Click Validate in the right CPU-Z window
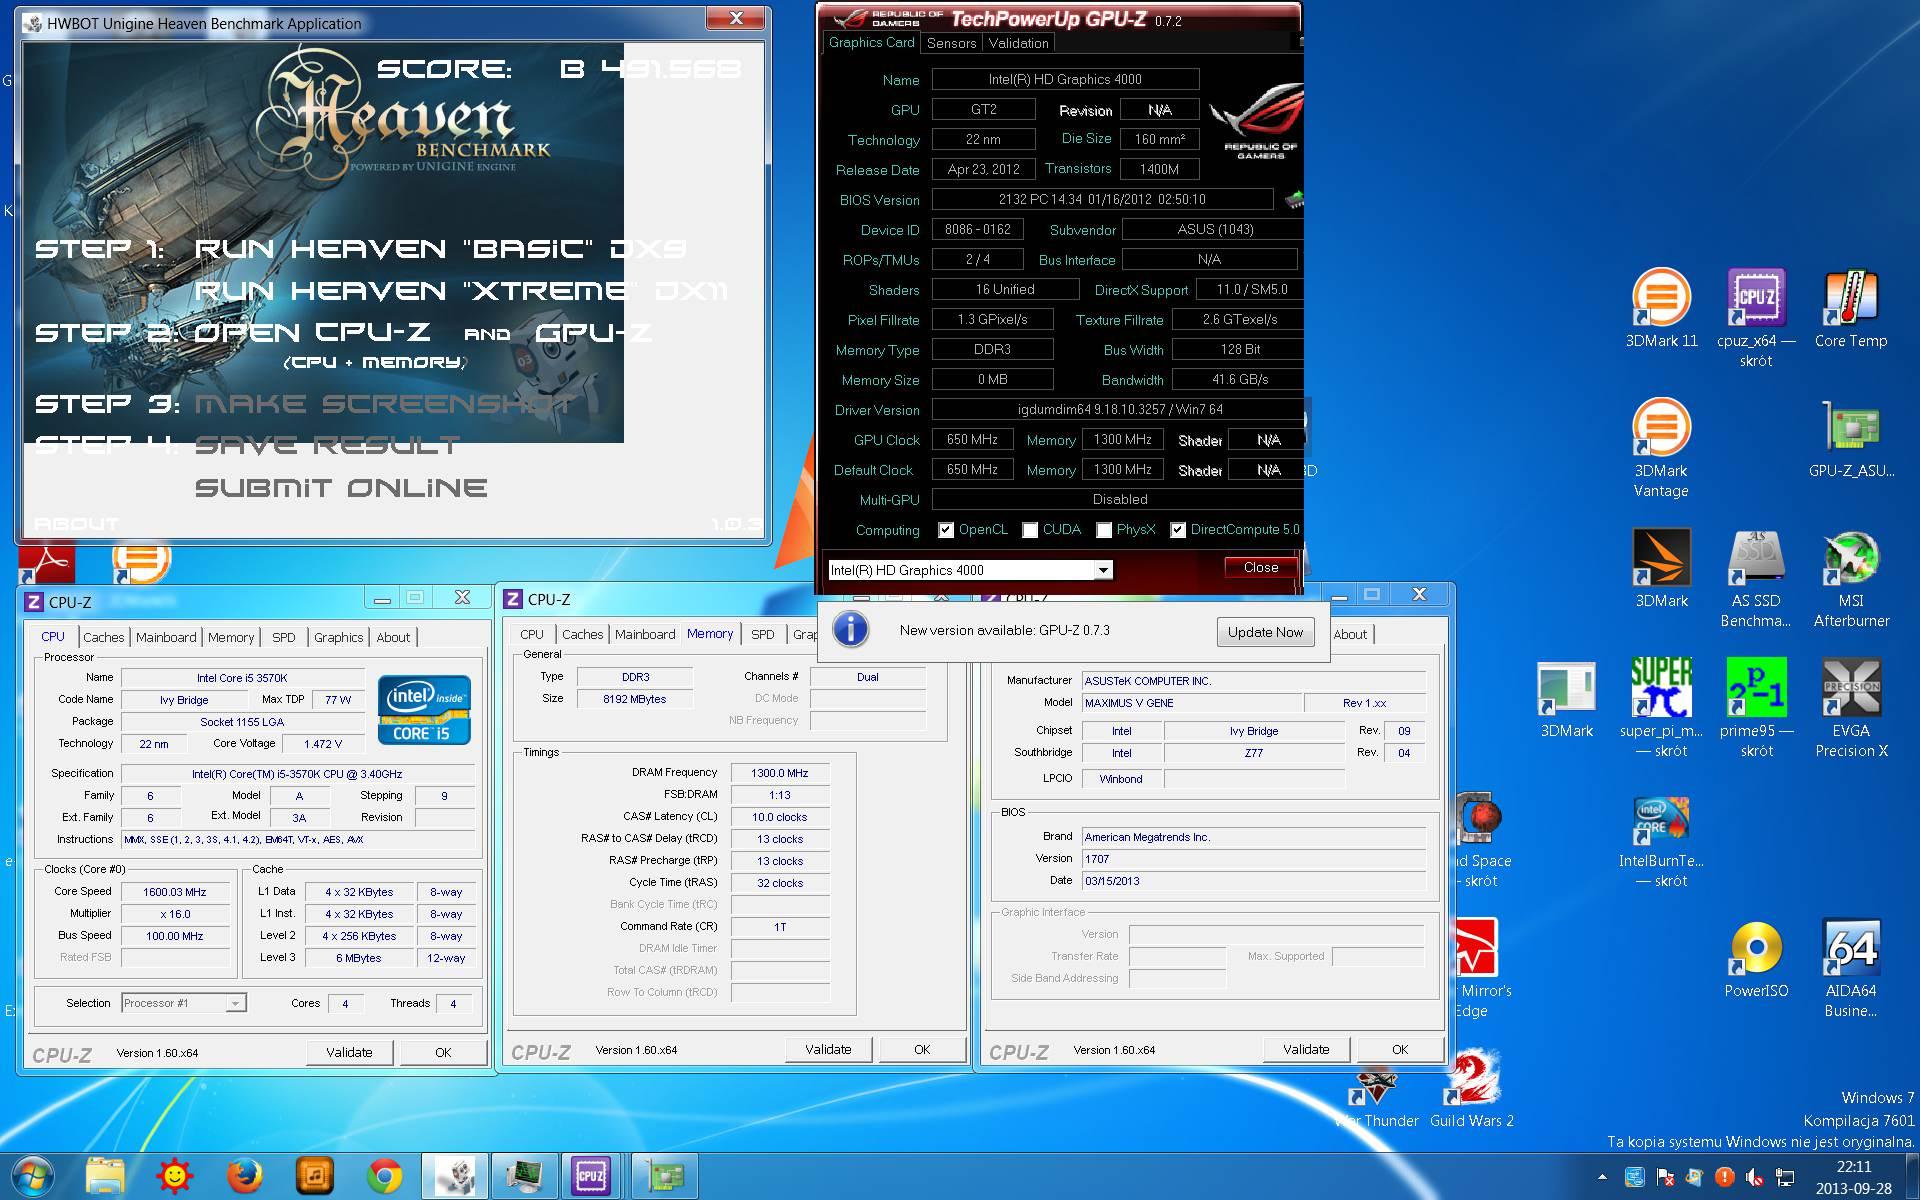1920x1200 pixels. (1306, 1049)
